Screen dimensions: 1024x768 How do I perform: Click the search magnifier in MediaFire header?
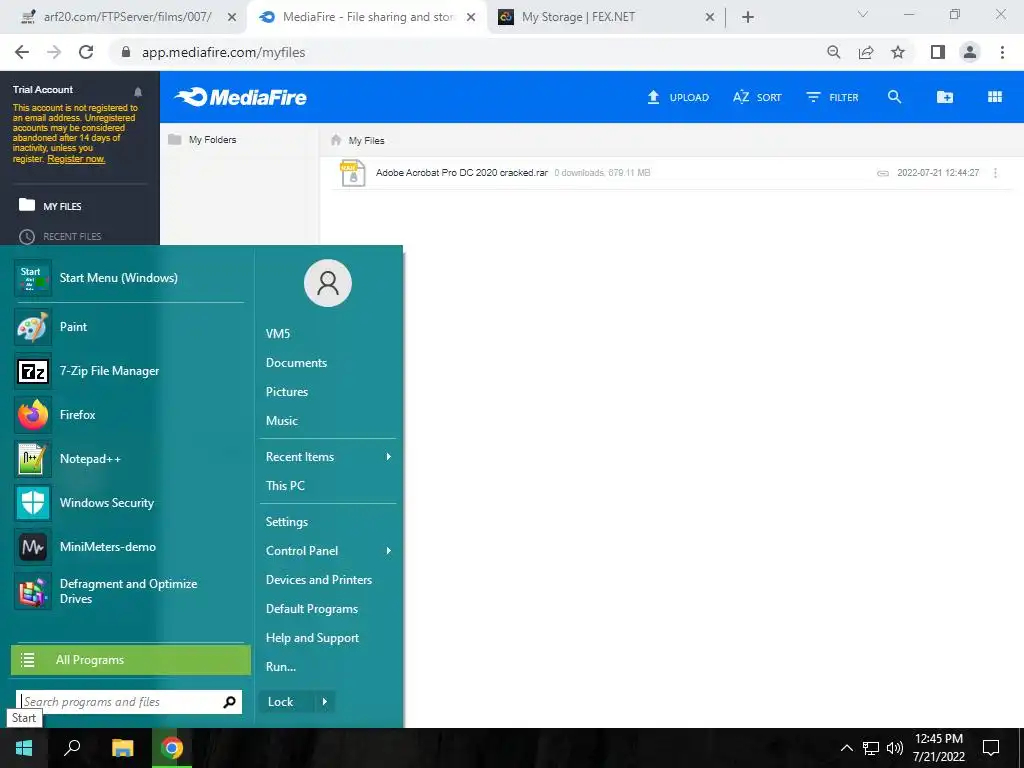pyautogui.click(x=894, y=97)
